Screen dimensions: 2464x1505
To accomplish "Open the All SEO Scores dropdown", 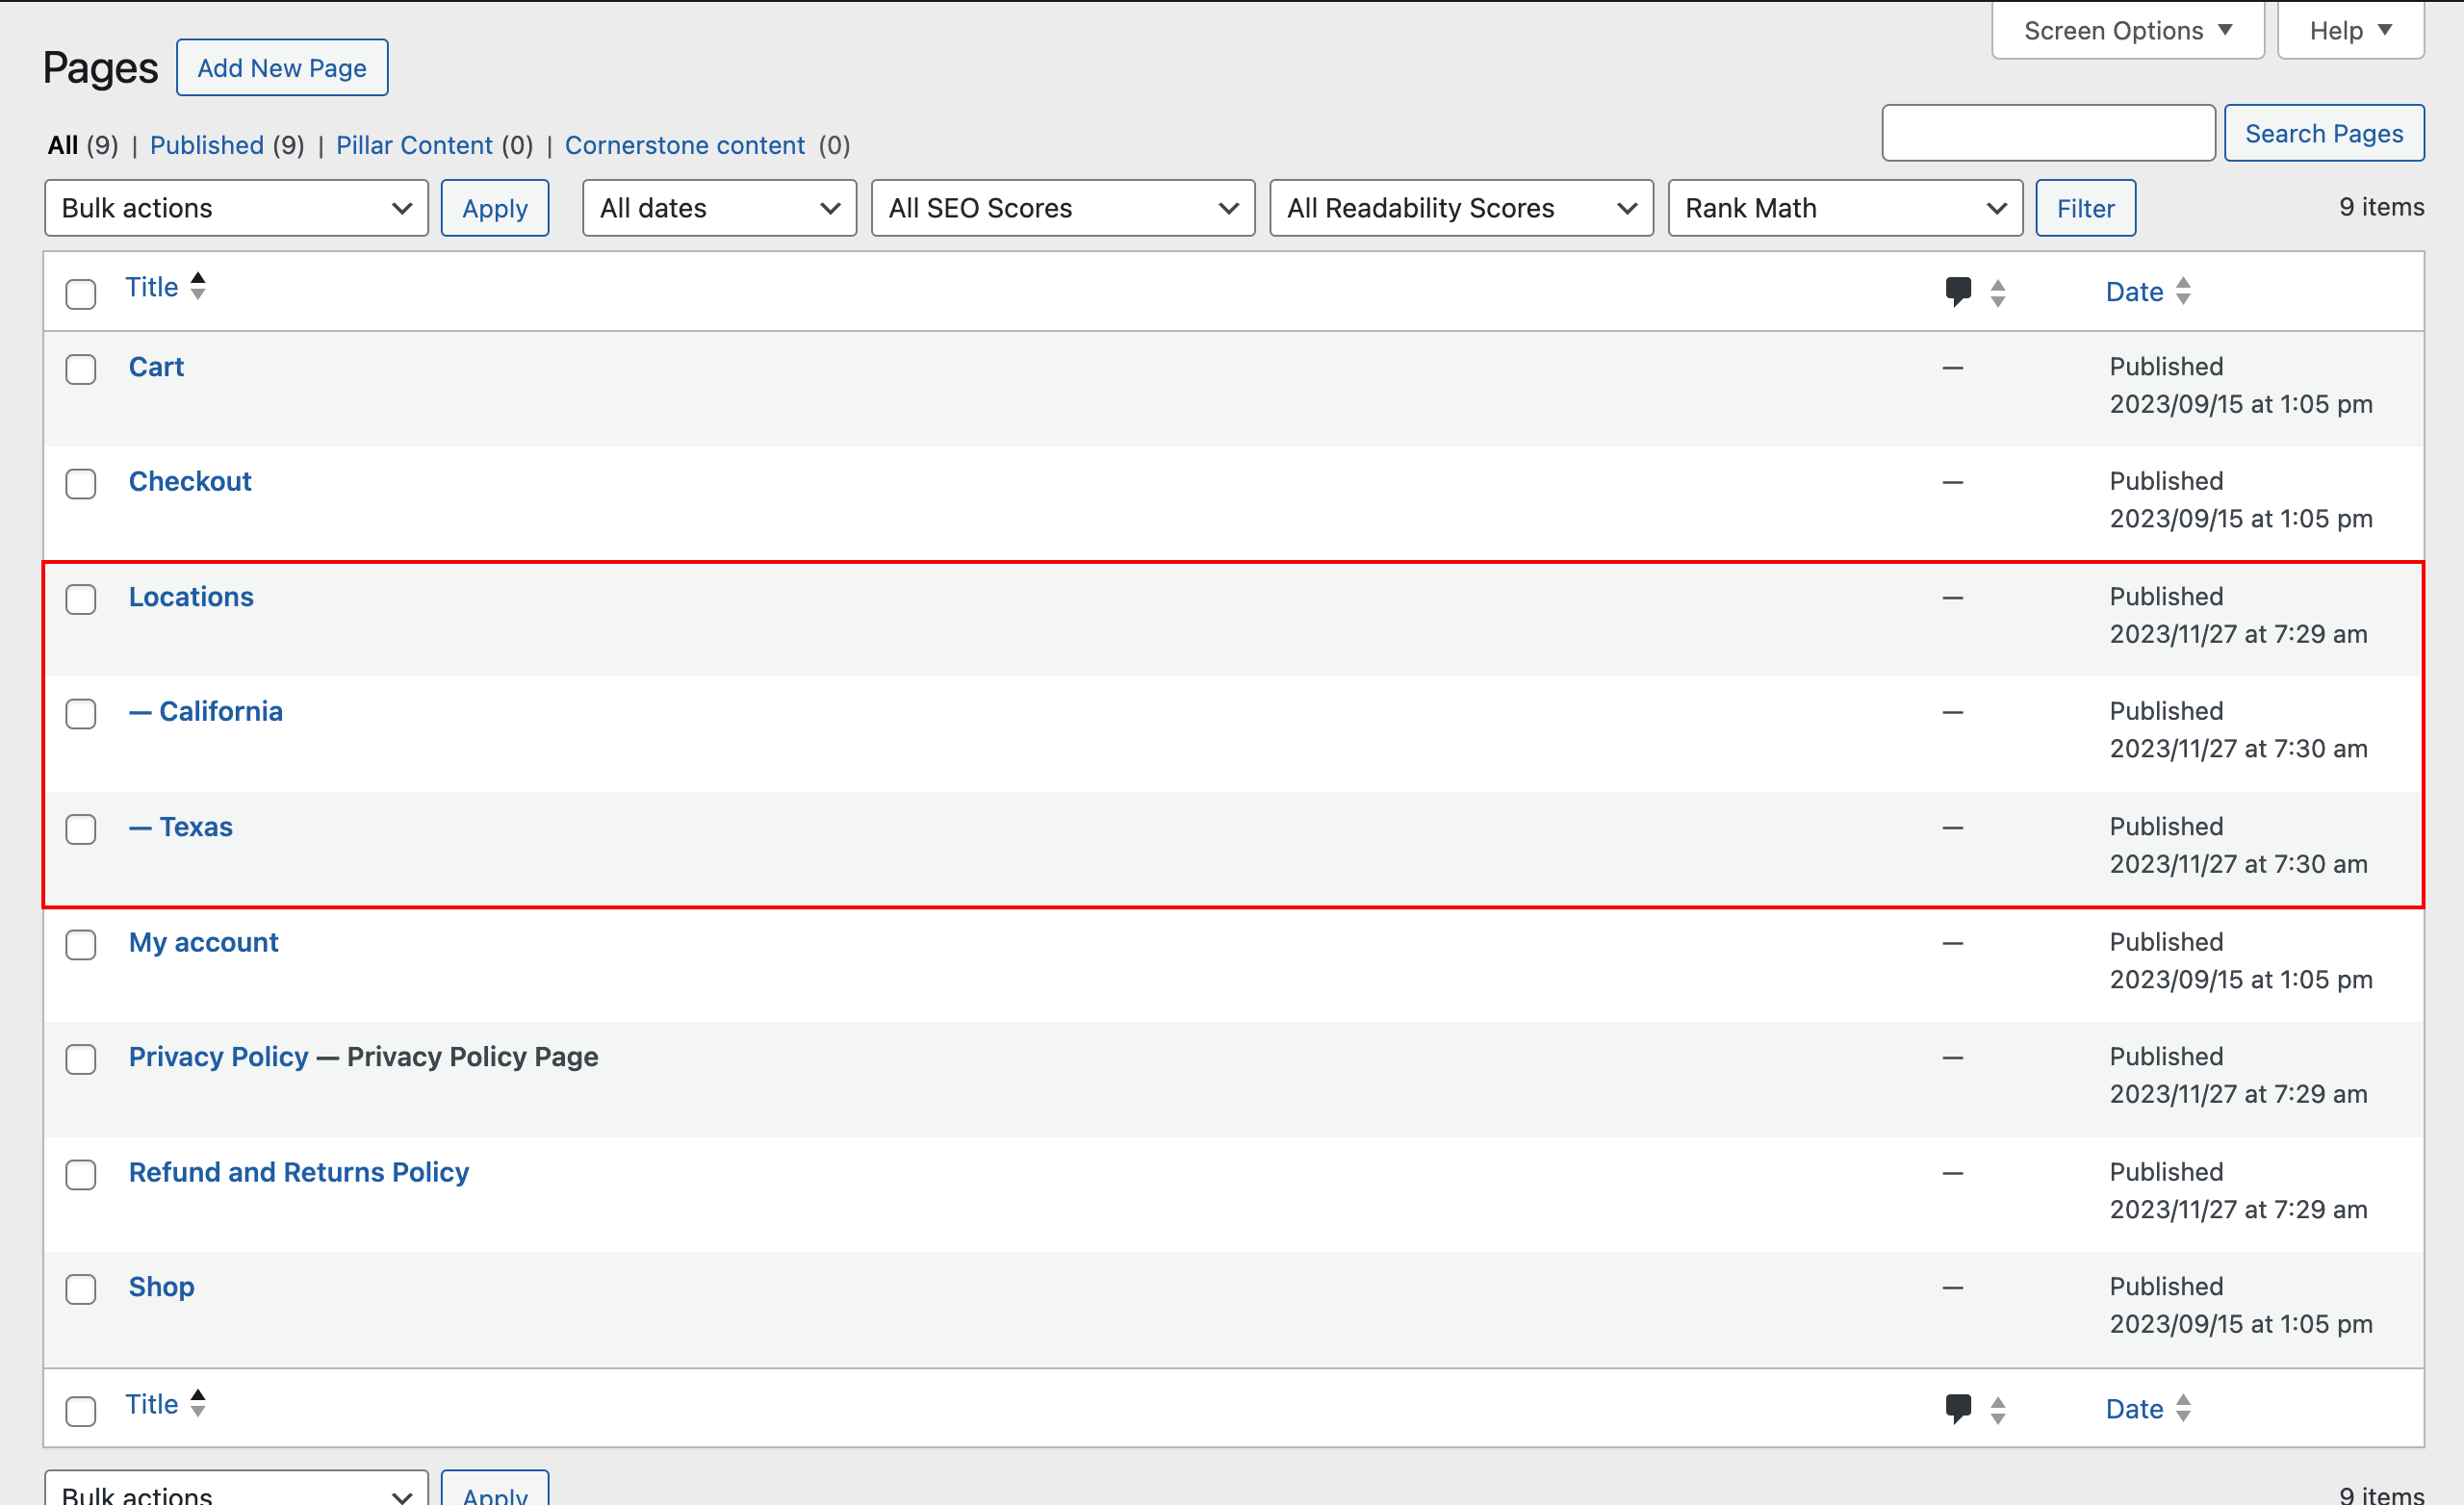I will (x=1062, y=207).
